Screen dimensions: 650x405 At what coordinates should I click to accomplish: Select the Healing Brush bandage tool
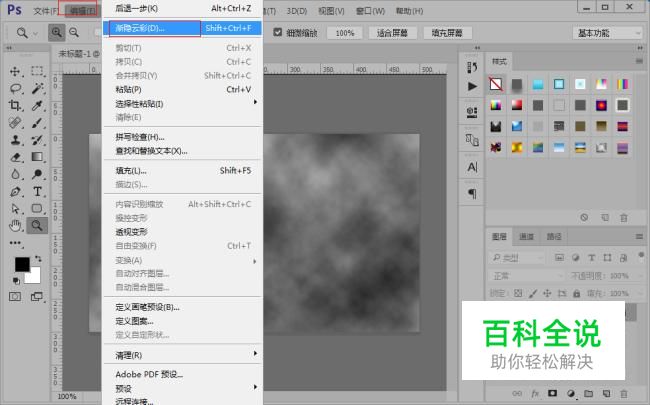[x=15, y=123]
